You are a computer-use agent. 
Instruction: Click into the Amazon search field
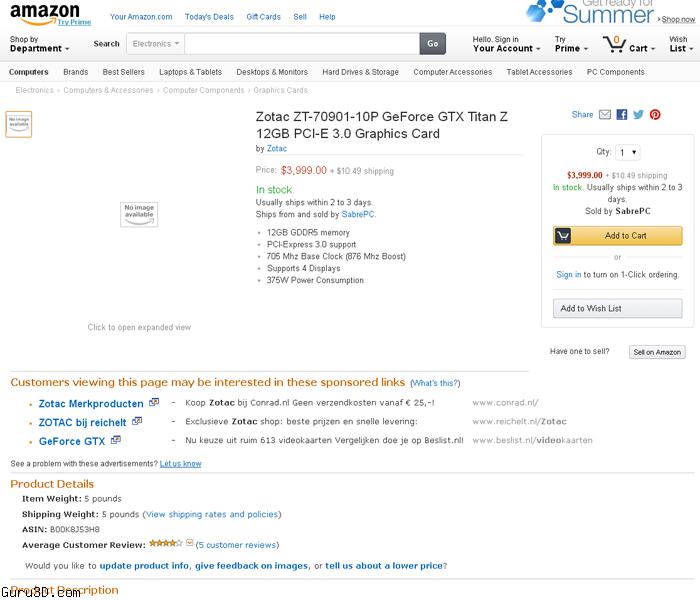click(x=302, y=44)
